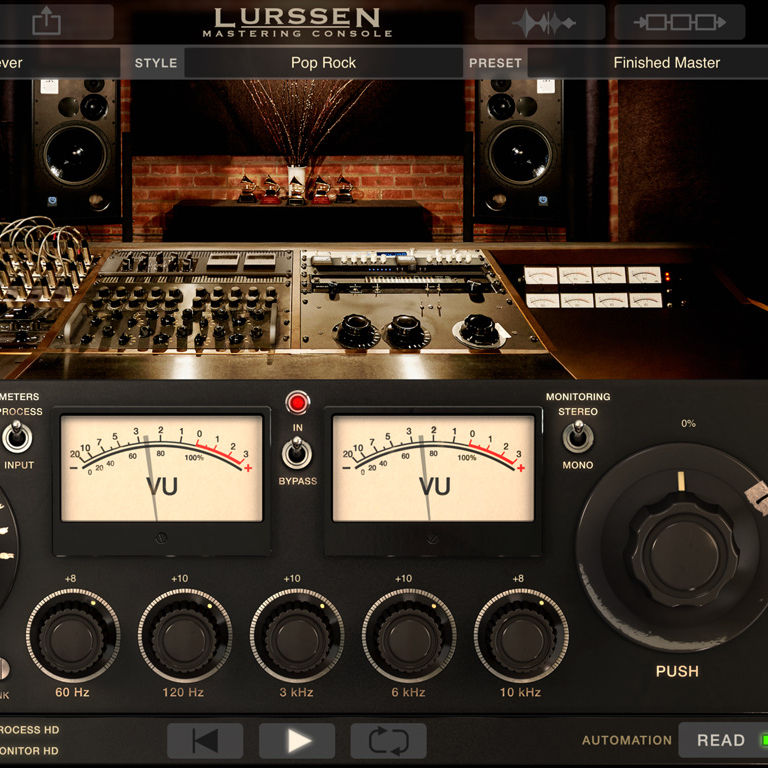Screen dimensions: 768x768
Task: Click the +10 value above 6 kHz knob
Action: coord(404,578)
